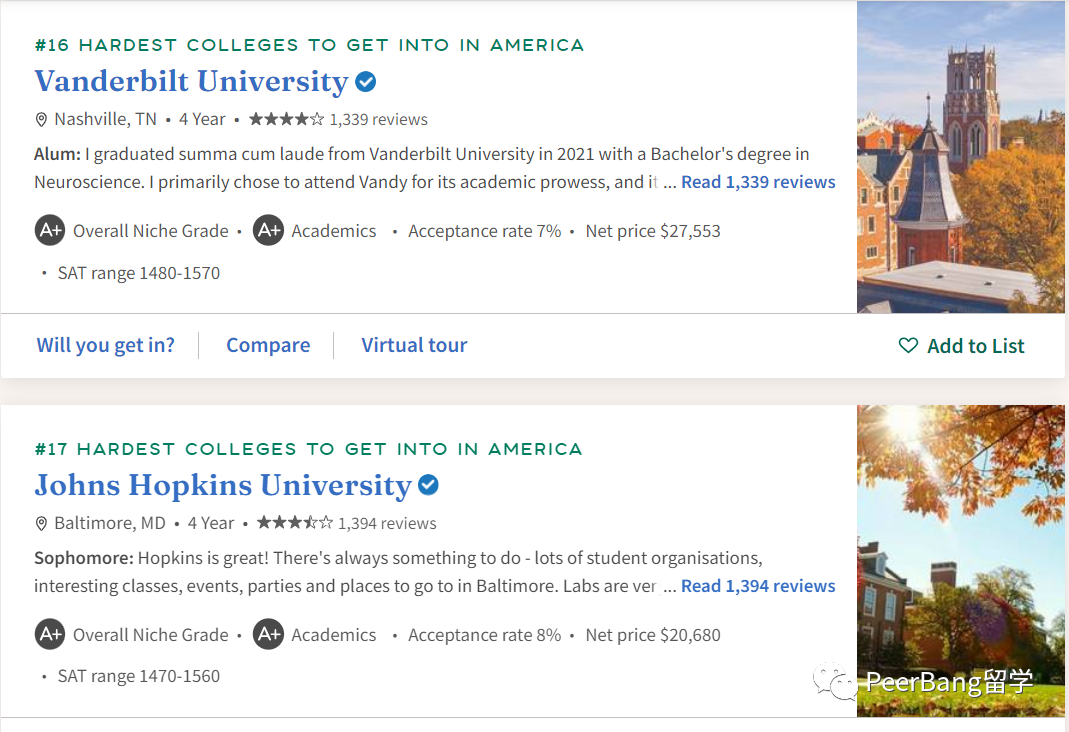1069x732 pixels.
Task: Click Vanderbilt's Academics A+ grade badge
Action: click(x=268, y=231)
